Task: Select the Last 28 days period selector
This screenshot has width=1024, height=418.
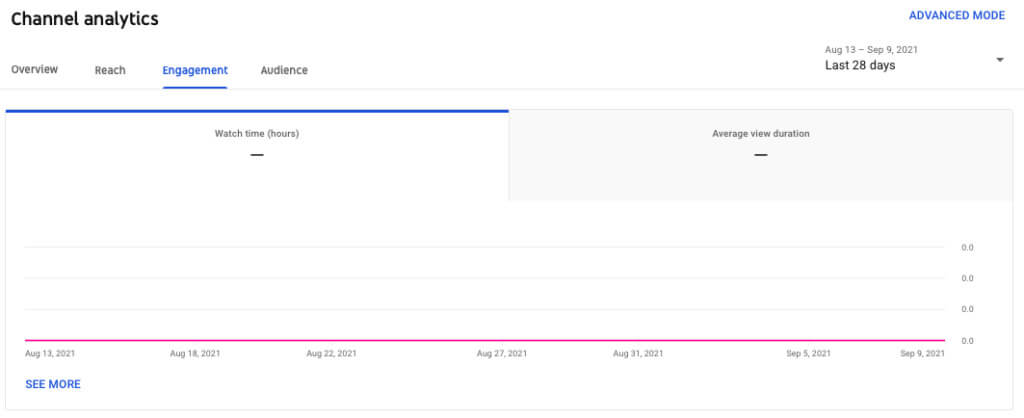Action: tap(860, 66)
